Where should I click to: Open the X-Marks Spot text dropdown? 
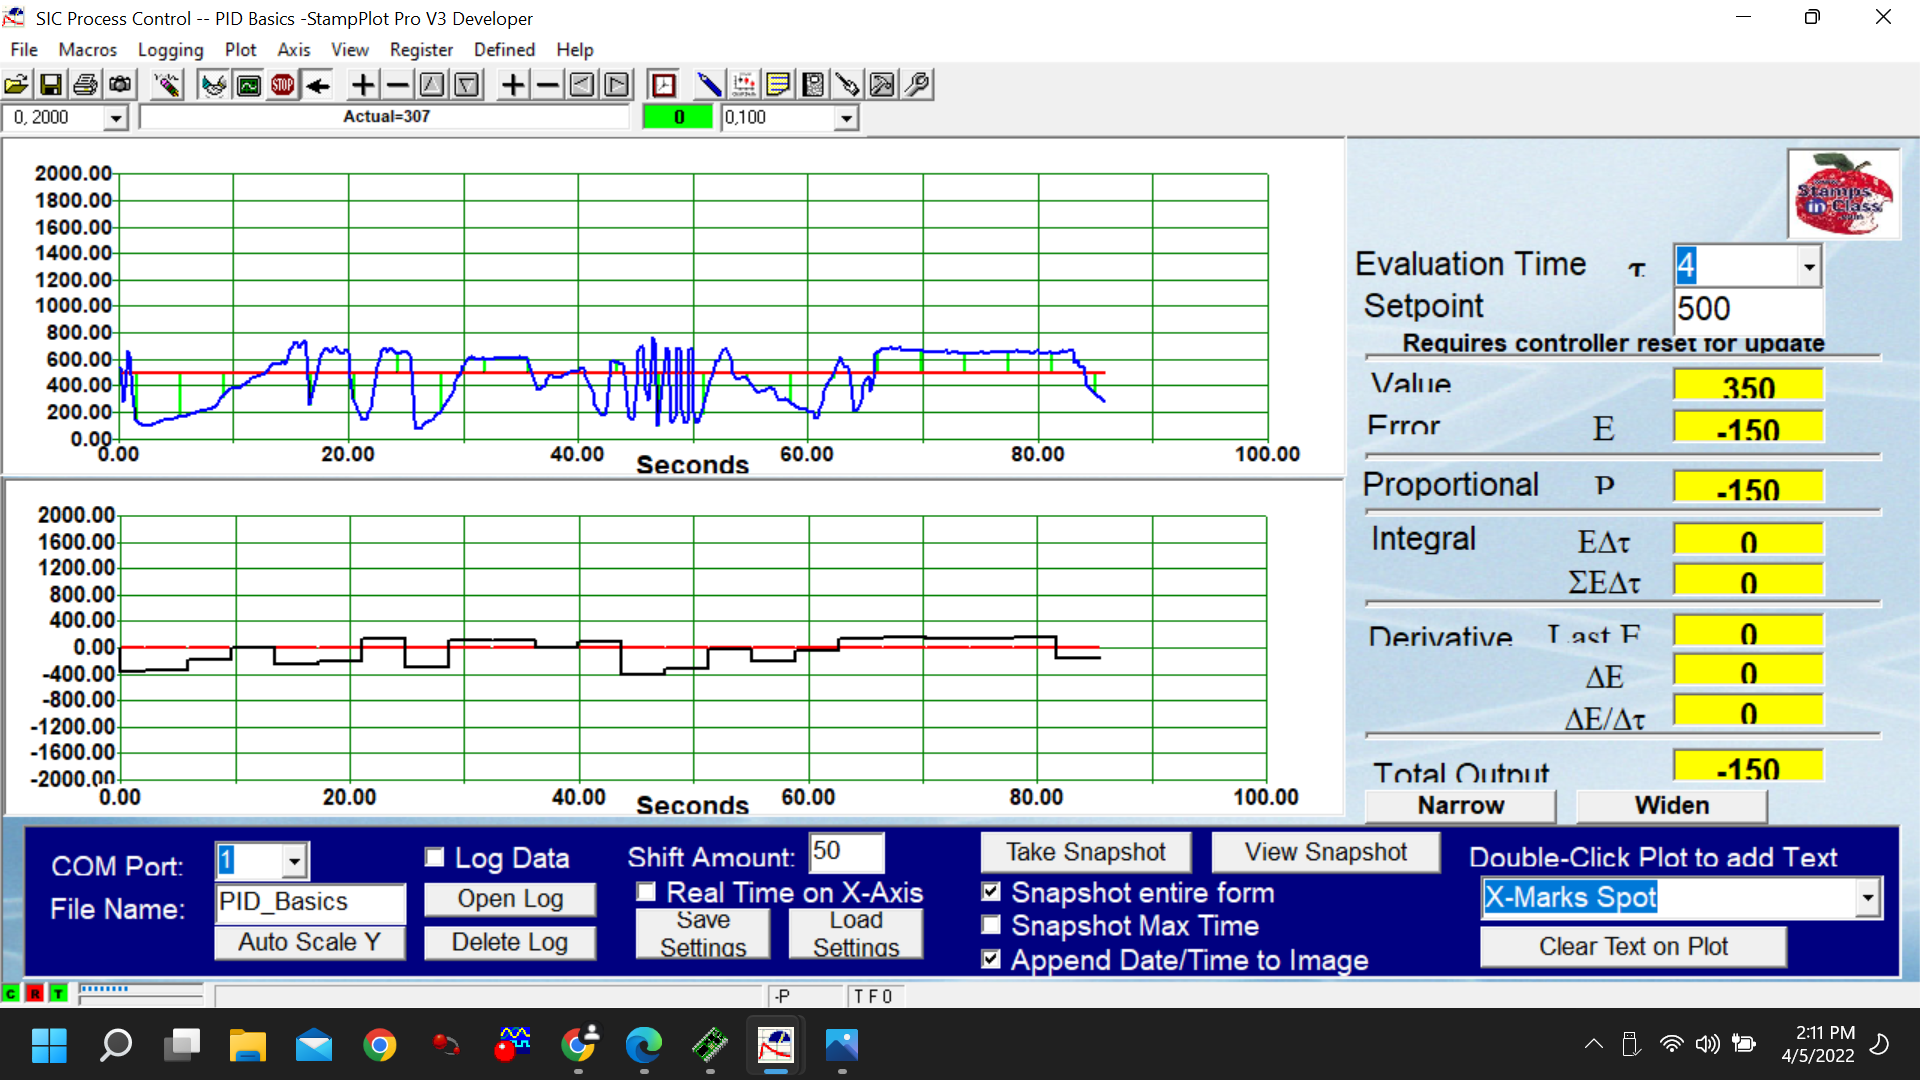[1867, 898]
